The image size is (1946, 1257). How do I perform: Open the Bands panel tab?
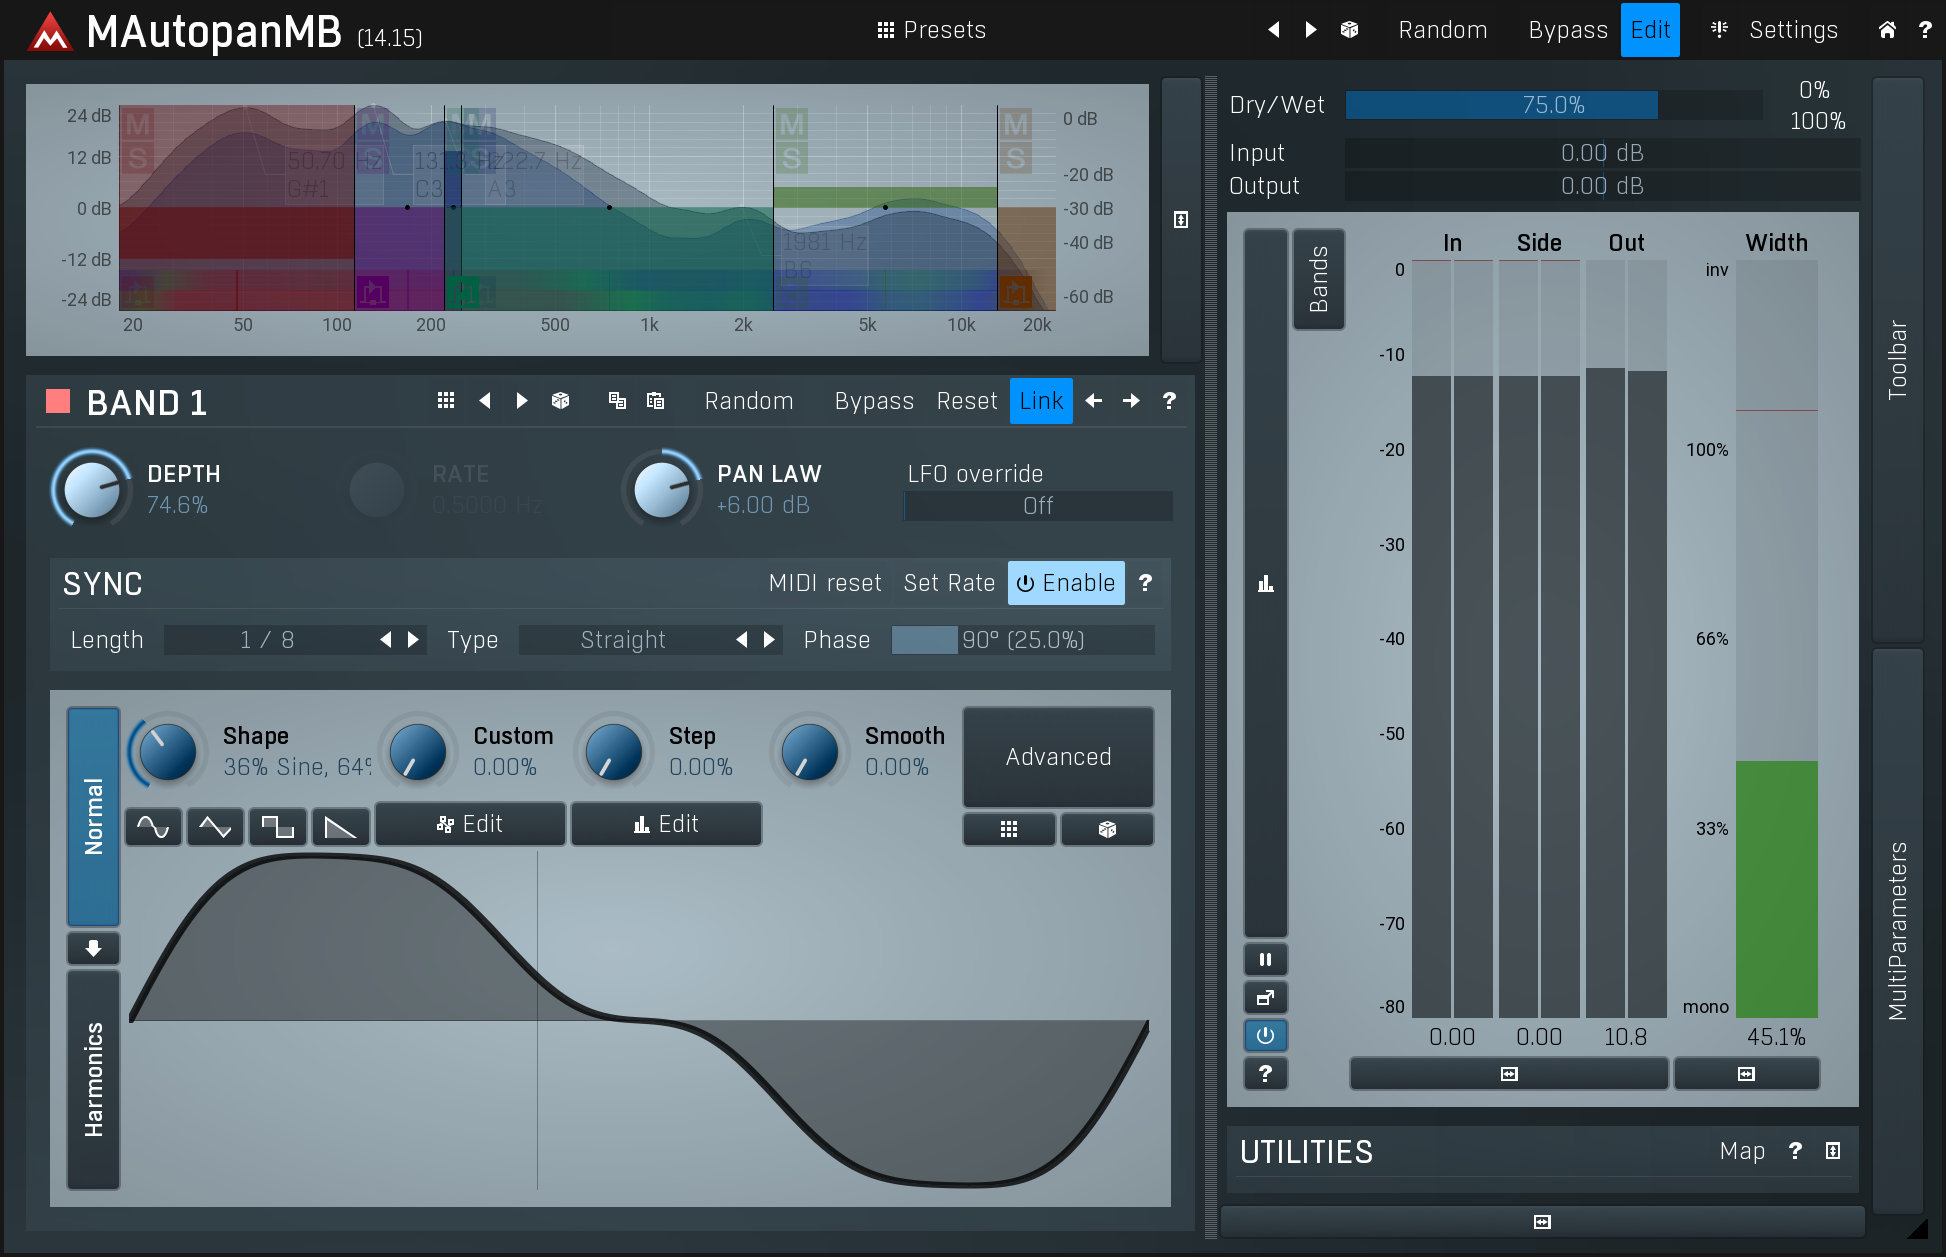coord(1319,279)
